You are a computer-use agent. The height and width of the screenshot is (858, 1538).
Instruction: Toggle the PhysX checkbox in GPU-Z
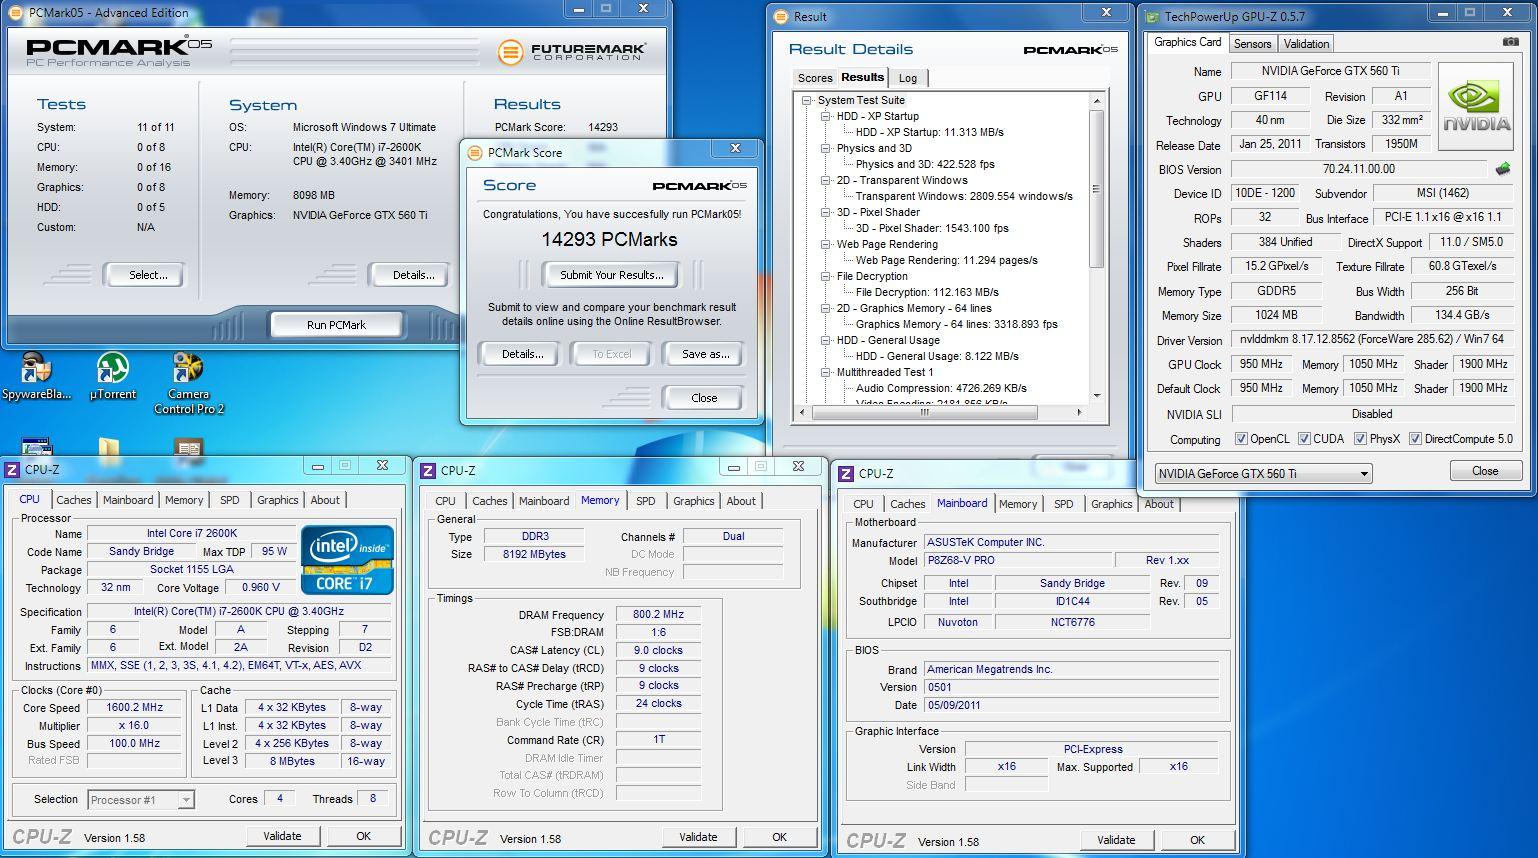click(1360, 438)
